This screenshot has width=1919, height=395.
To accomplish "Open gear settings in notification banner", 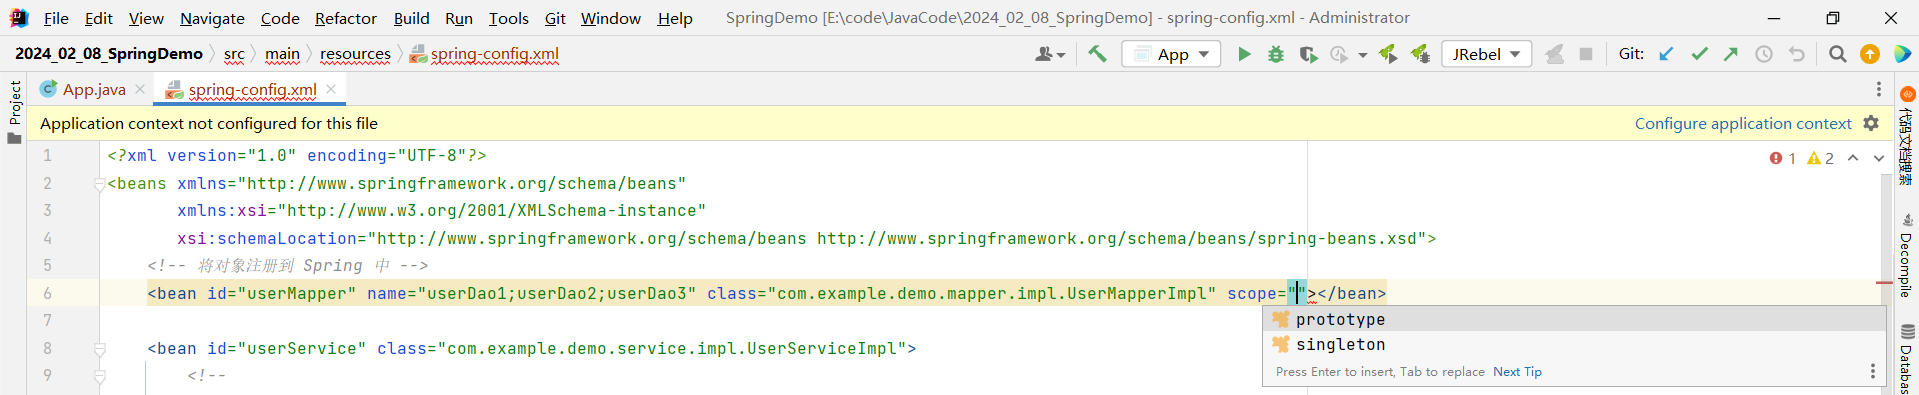I will click(1871, 123).
